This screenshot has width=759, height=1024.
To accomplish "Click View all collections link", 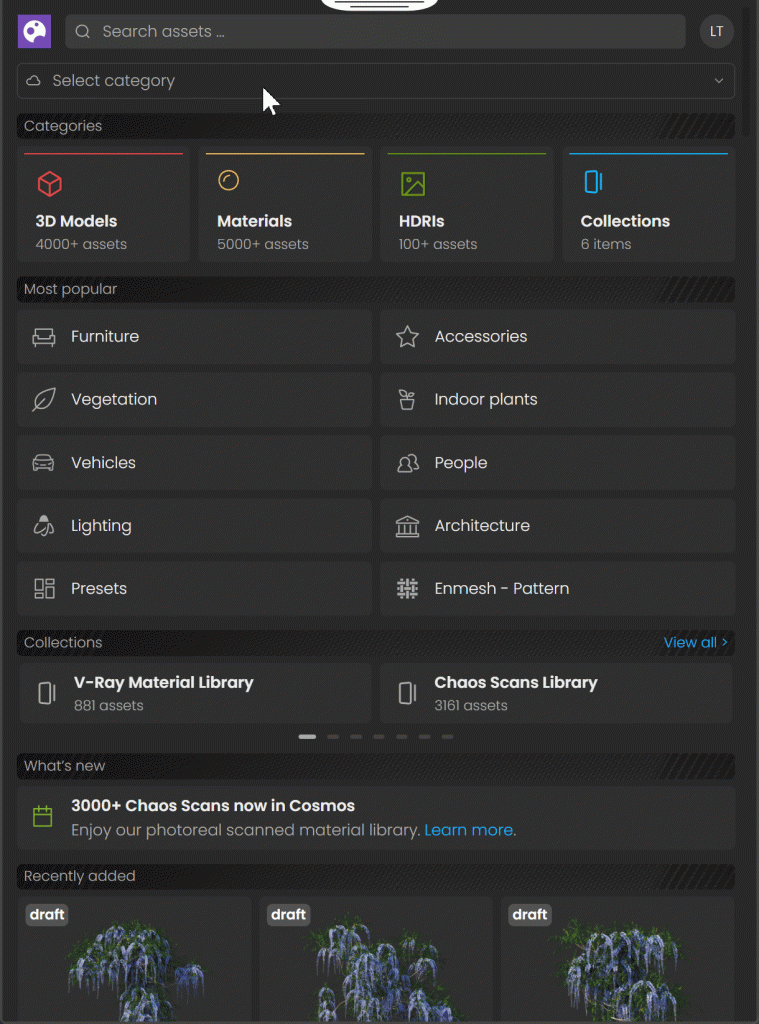I will coord(695,643).
